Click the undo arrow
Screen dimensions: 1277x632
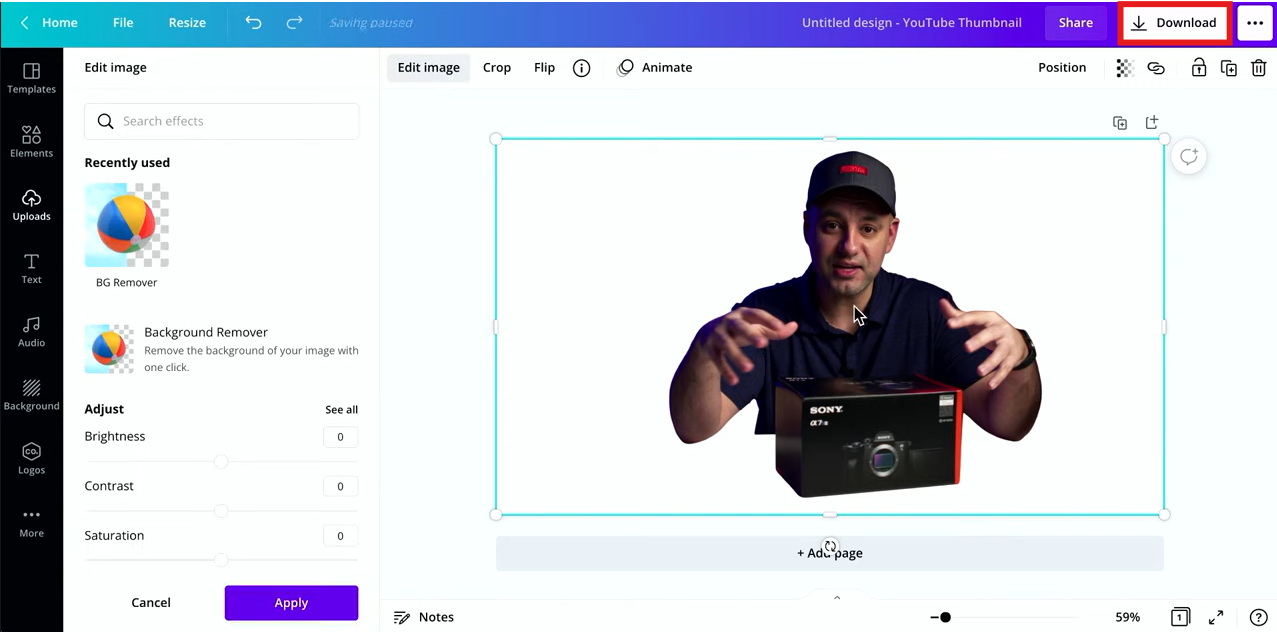coord(253,22)
